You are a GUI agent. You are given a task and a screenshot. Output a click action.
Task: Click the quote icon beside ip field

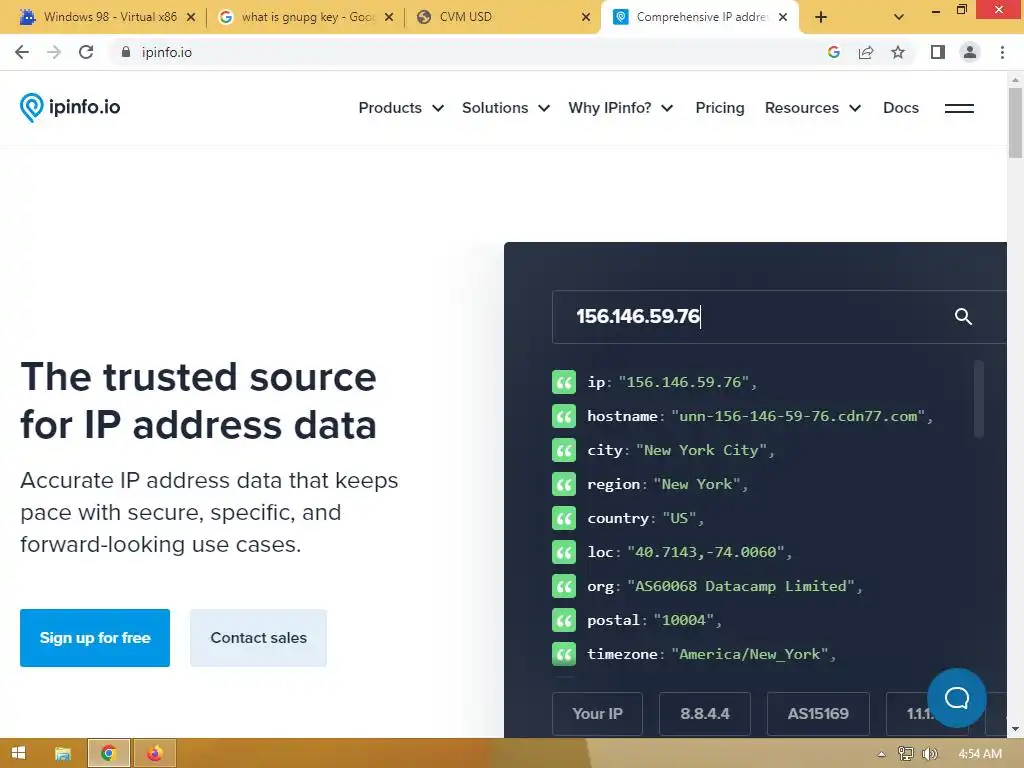pyautogui.click(x=564, y=382)
